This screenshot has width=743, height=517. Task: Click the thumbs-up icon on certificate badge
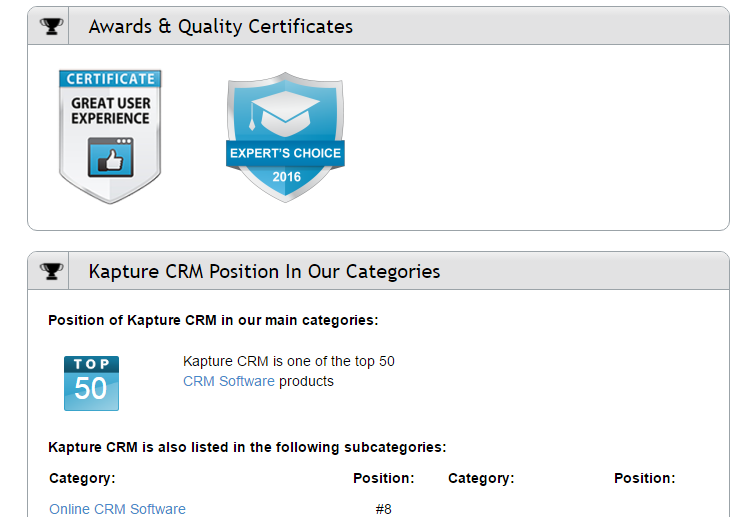pos(110,158)
